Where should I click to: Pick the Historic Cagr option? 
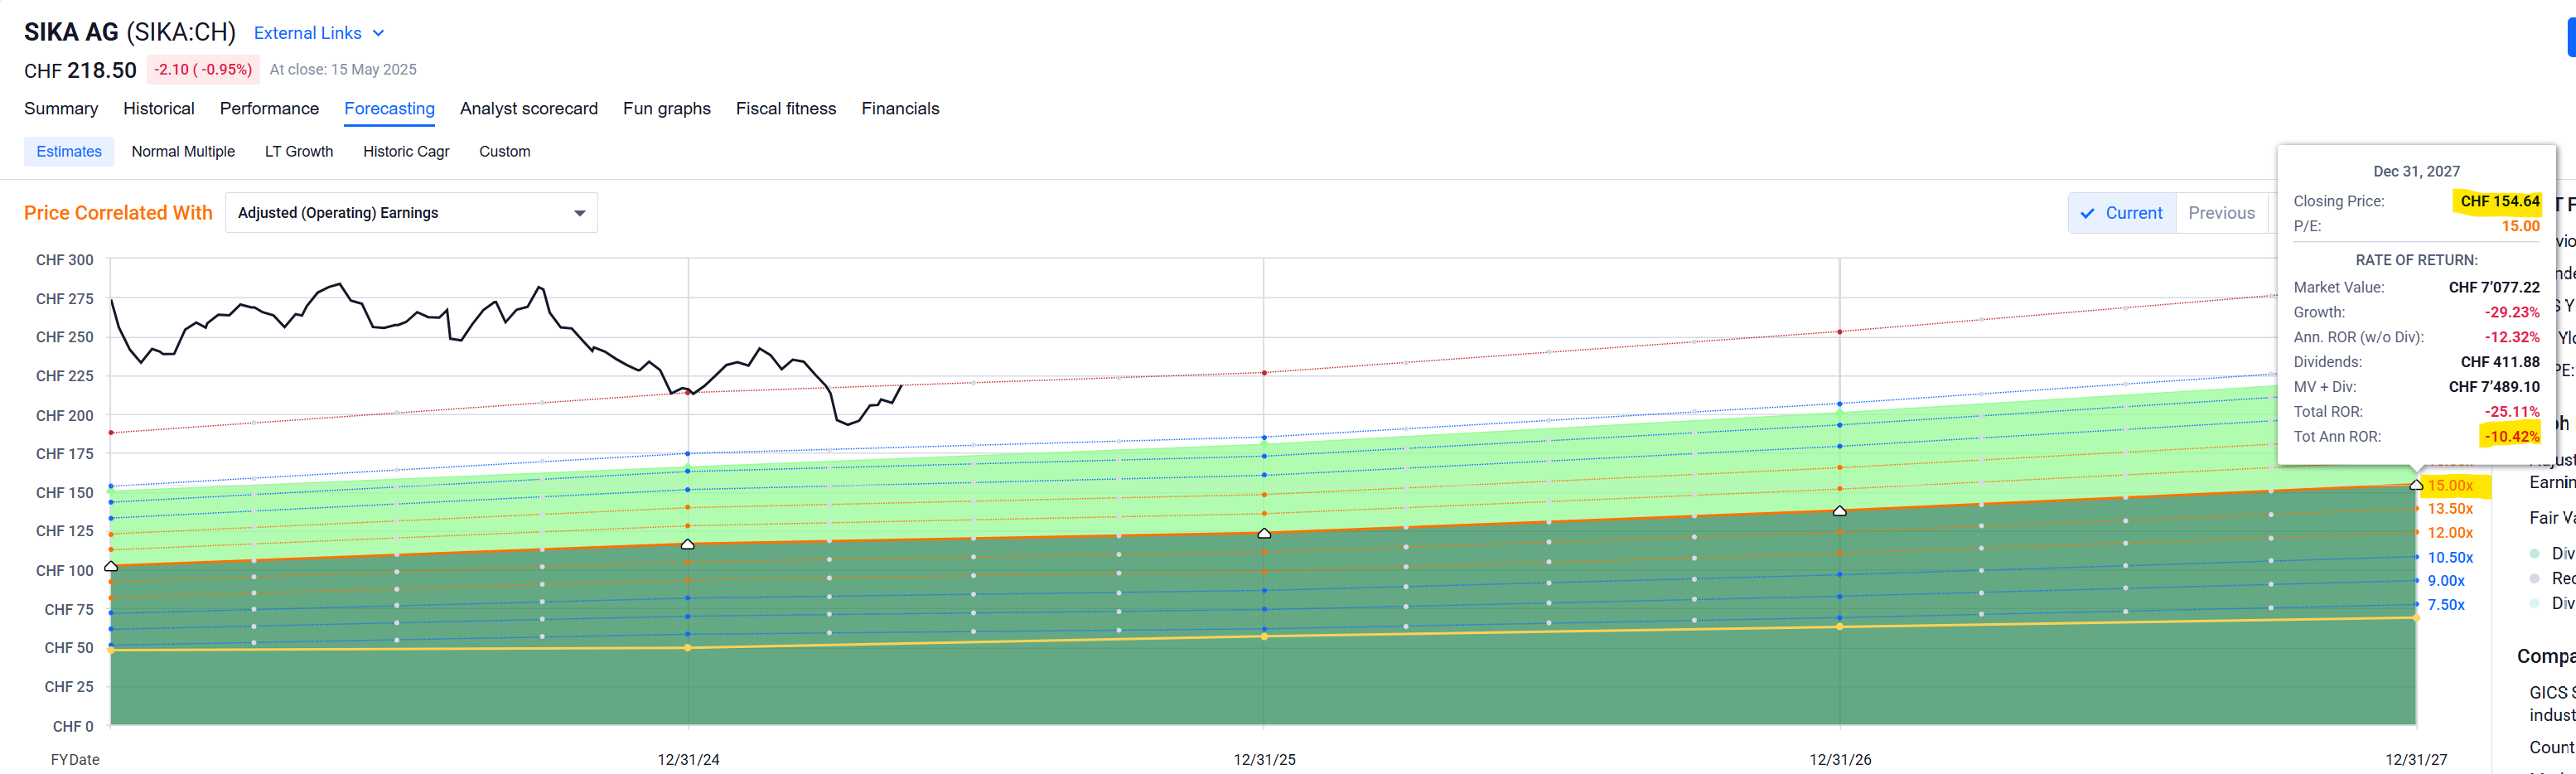tap(406, 151)
